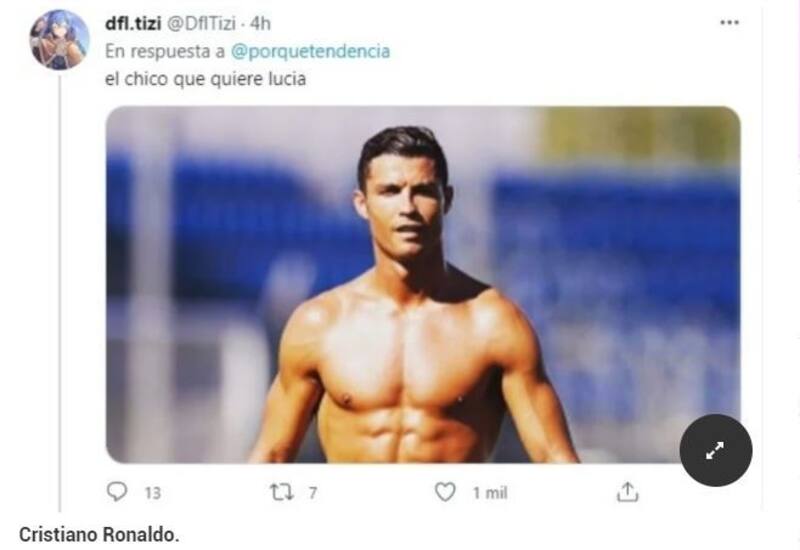The height and width of the screenshot is (550, 800).
Task: Expand the image with the round arrows button
Action: pos(715,450)
